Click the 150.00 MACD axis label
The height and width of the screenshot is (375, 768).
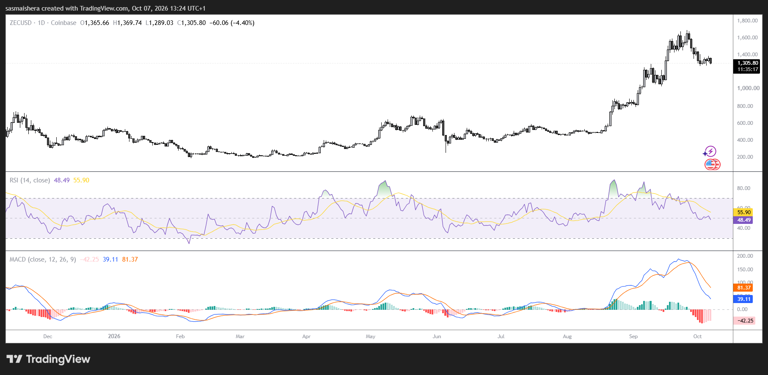(744, 269)
